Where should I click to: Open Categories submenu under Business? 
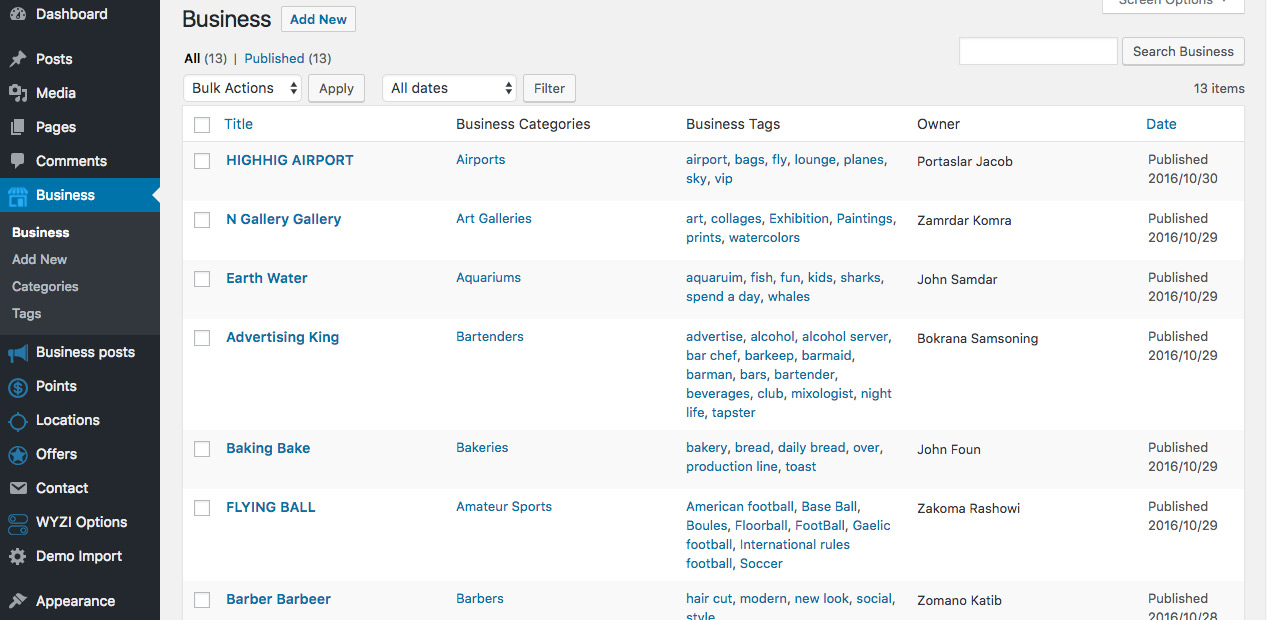pos(45,286)
